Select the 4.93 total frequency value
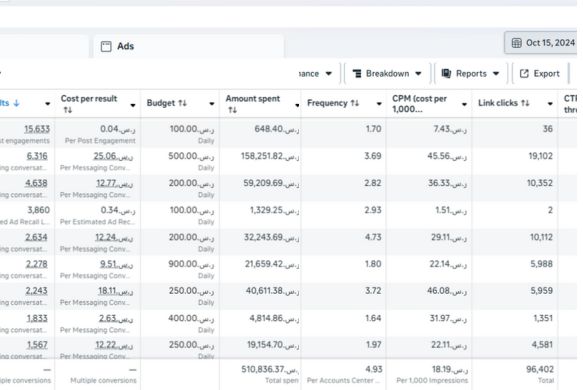583x390 pixels. point(374,370)
